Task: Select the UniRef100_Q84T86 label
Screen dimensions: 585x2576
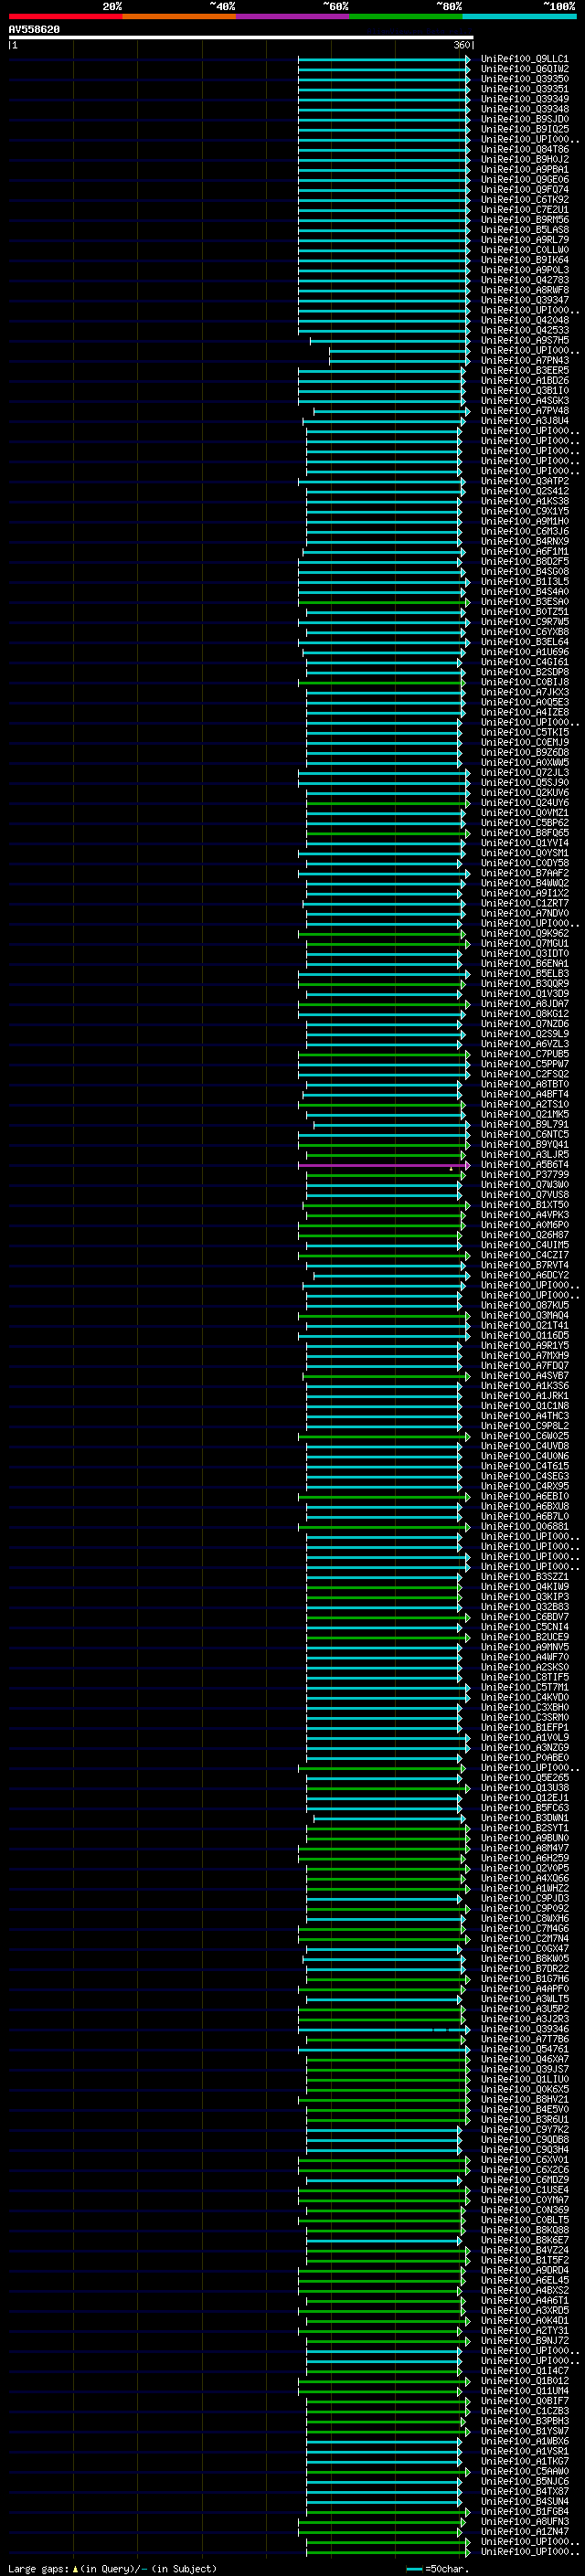Action: pyautogui.click(x=524, y=149)
